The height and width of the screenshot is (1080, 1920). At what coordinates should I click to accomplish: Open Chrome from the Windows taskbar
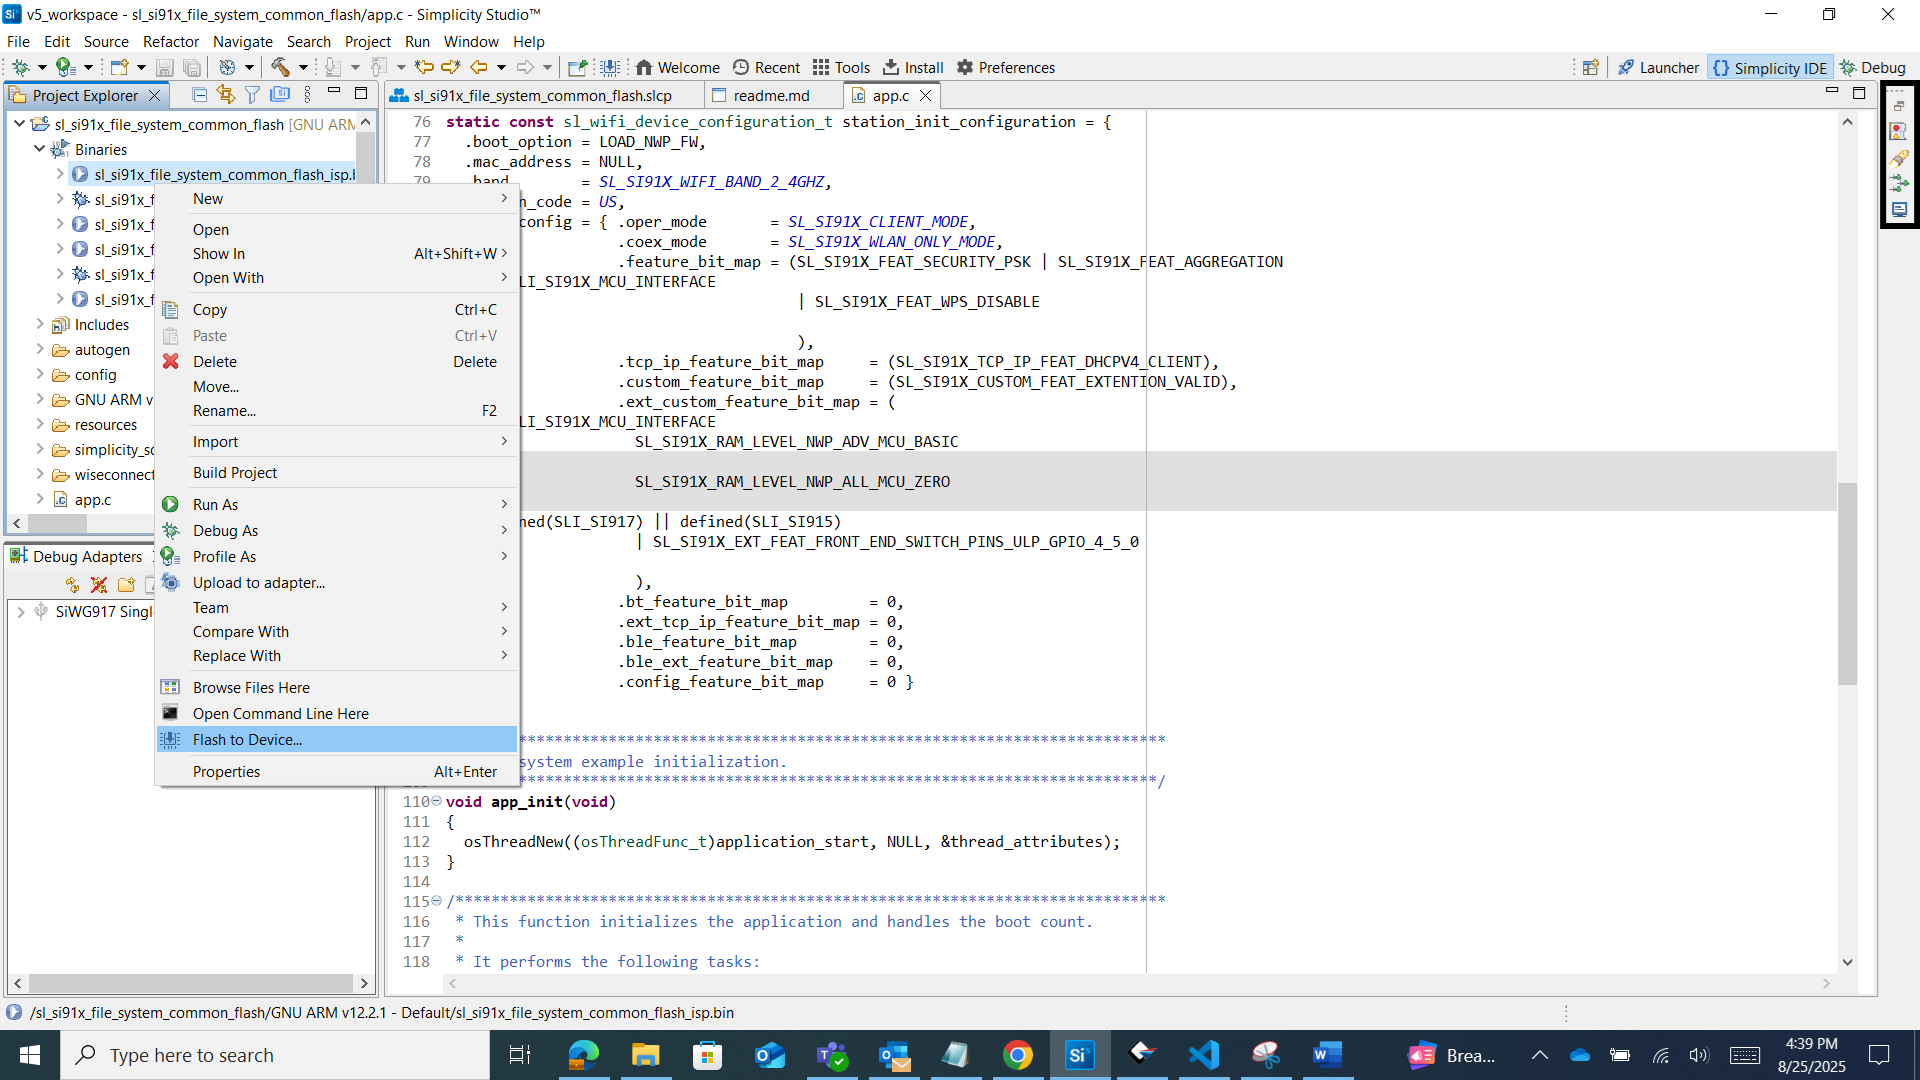(x=1017, y=1055)
